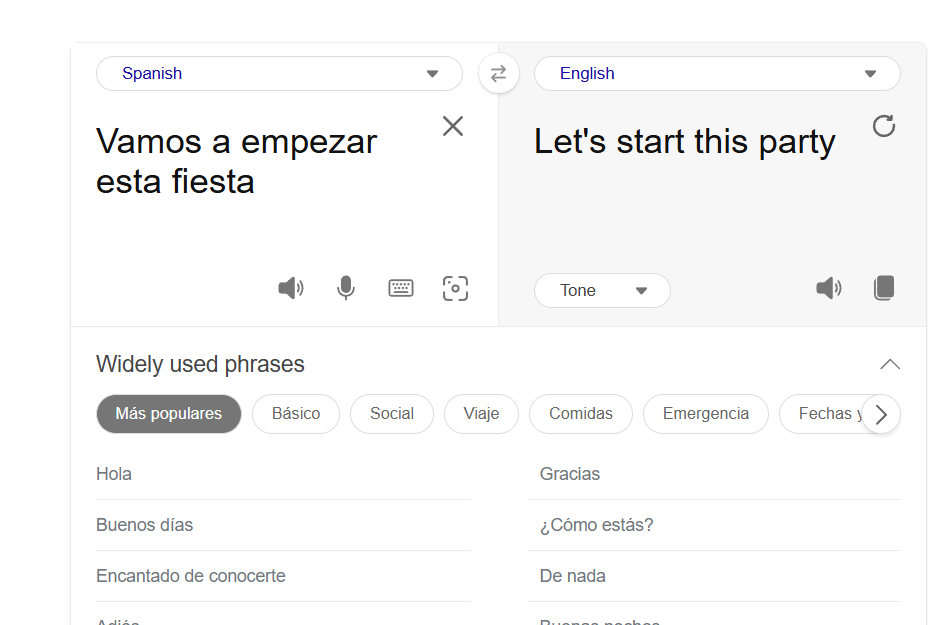This screenshot has height=625, width=930.
Task: Copy the English translation
Action: pyautogui.click(x=884, y=288)
